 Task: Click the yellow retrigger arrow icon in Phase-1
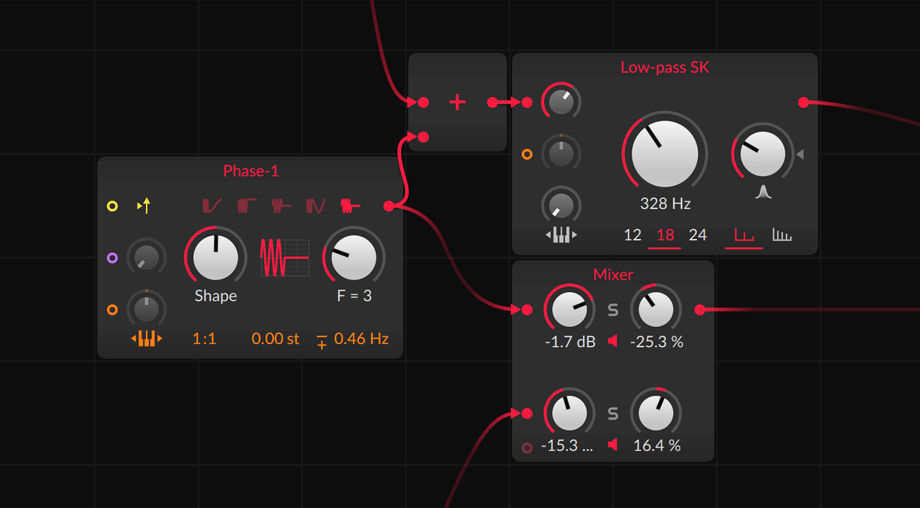tap(144, 206)
